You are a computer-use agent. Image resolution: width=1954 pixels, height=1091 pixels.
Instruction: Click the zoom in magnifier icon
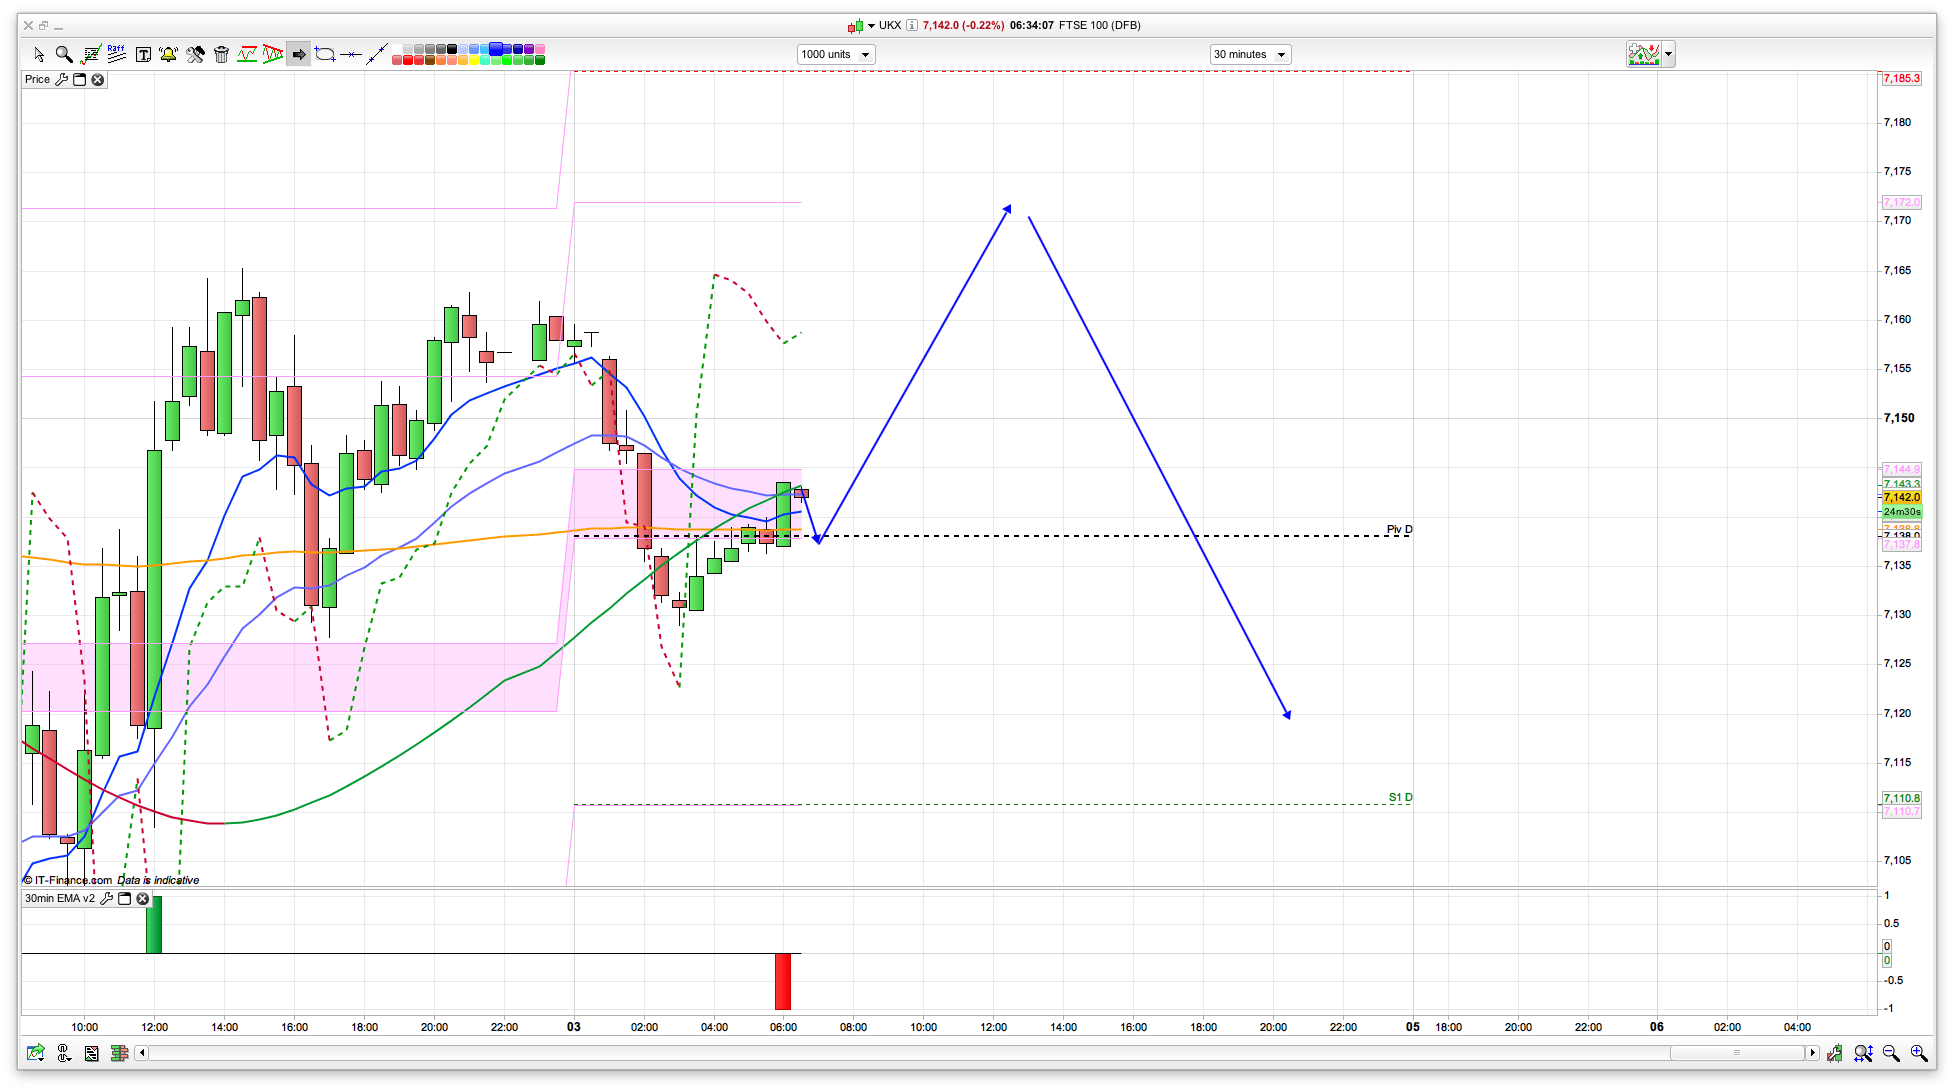[1918, 1053]
